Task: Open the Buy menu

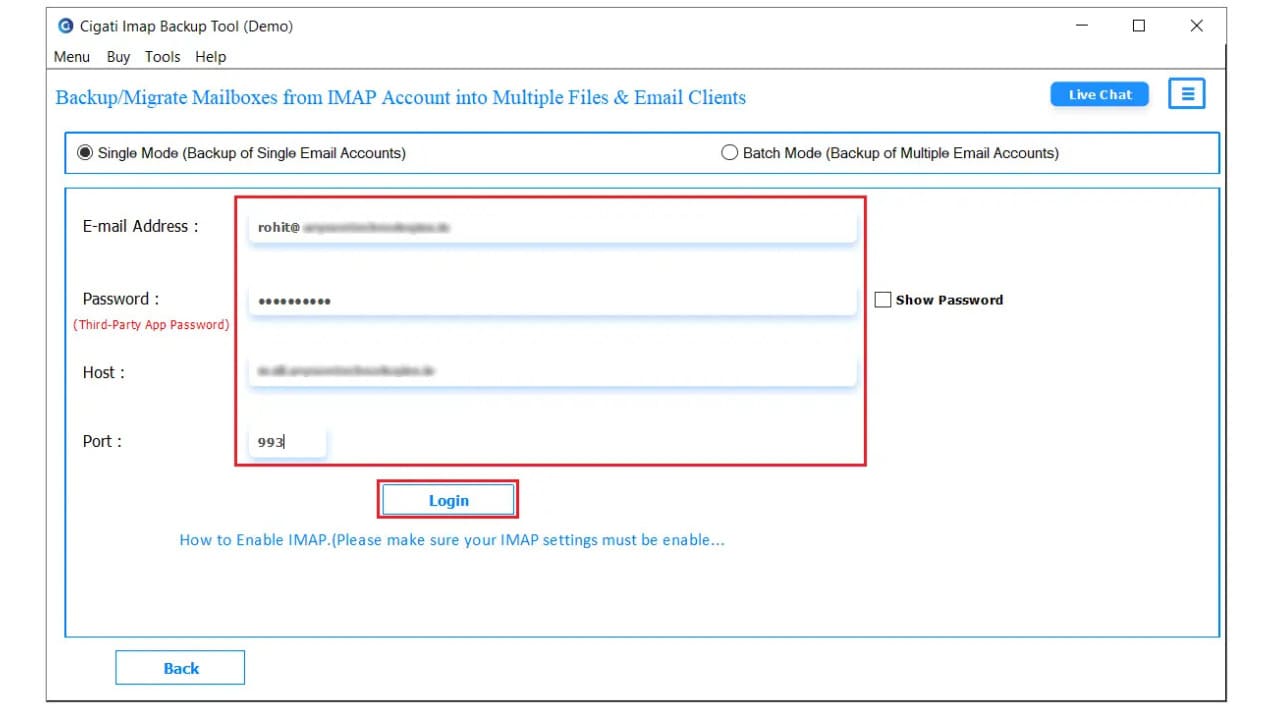Action: click(118, 57)
